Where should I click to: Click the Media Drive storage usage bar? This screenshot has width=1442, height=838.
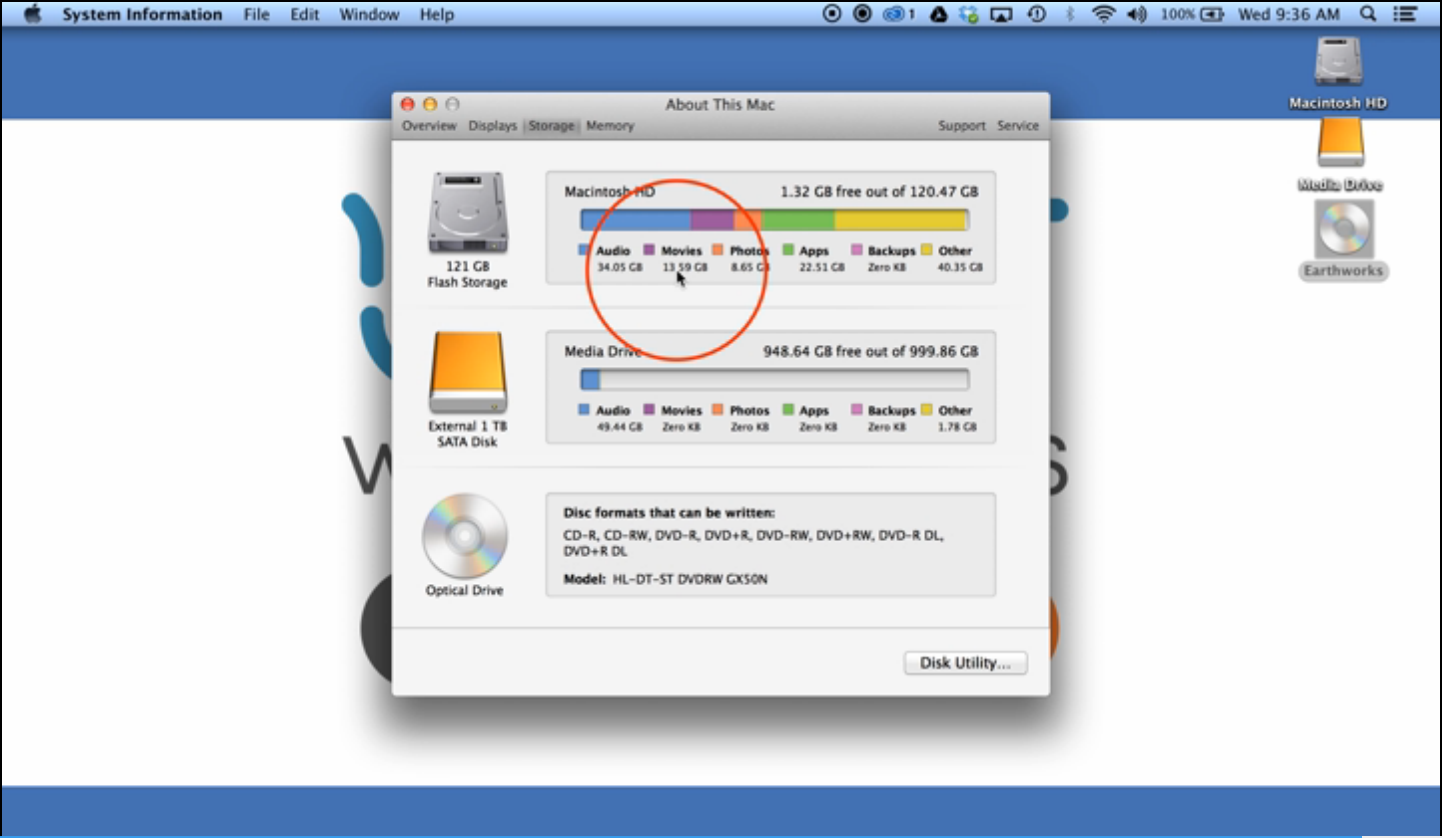pos(774,380)
